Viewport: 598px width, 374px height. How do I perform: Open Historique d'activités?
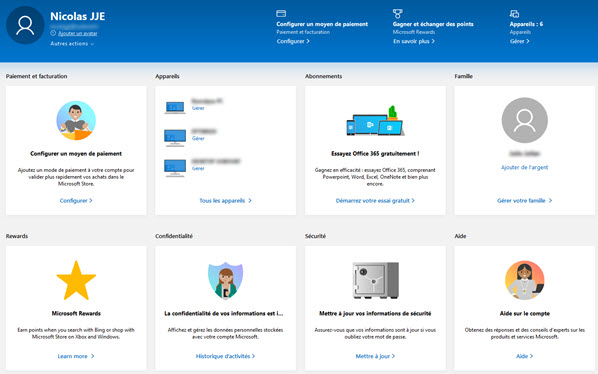[225, 356]
